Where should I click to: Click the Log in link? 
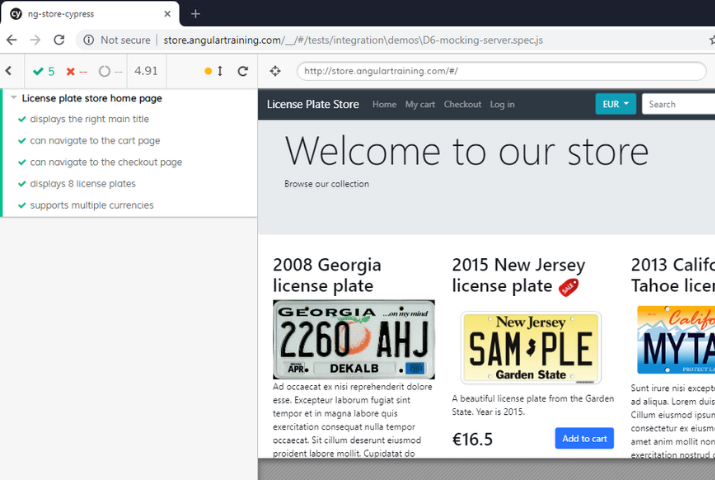point(502,104)
